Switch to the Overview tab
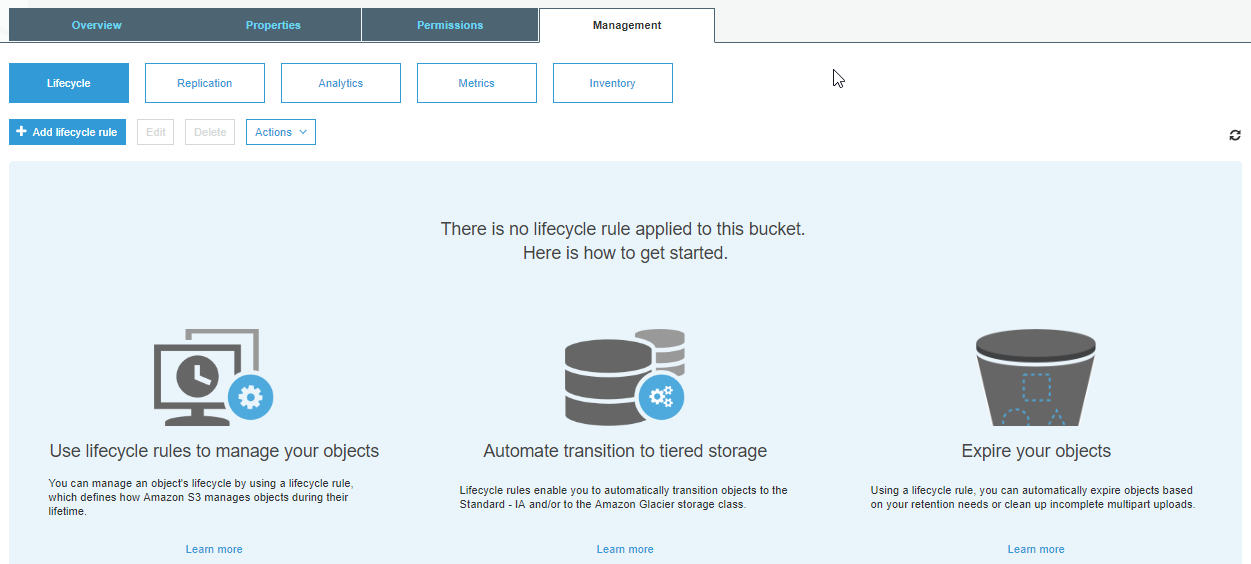This screenshot has height=564, width=1251. click(x=97, y=25)
